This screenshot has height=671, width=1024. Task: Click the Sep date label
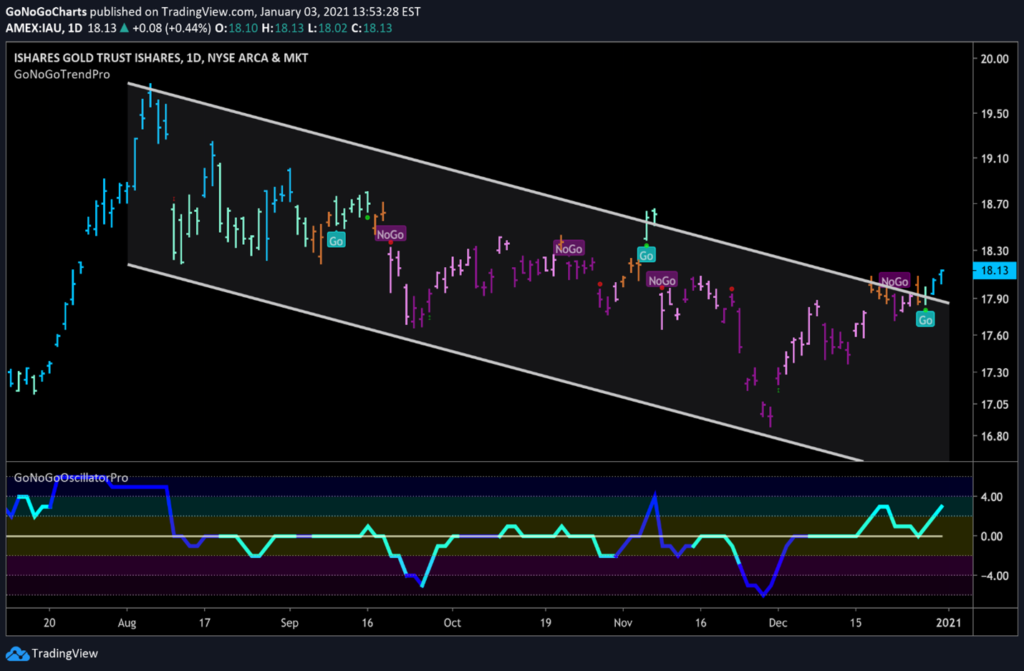click(x=289, y=623)
